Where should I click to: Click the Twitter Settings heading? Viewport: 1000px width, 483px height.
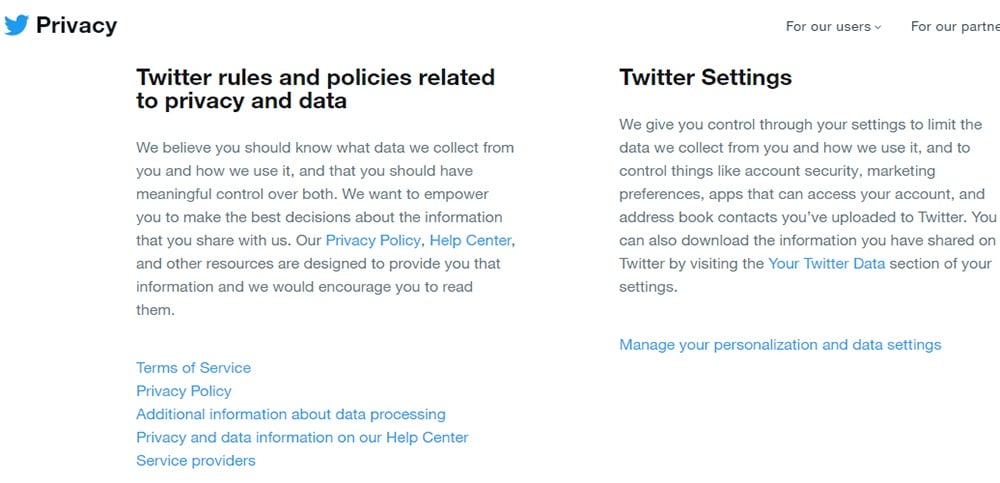point(705,78)
